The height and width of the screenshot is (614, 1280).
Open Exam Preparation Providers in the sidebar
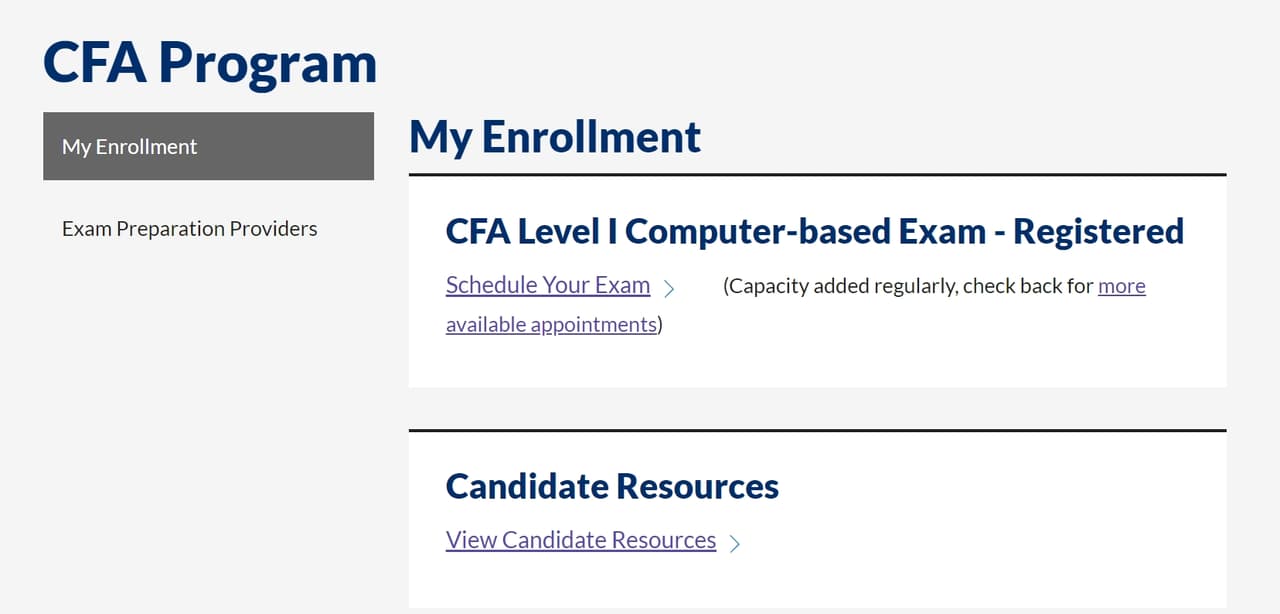189,228
